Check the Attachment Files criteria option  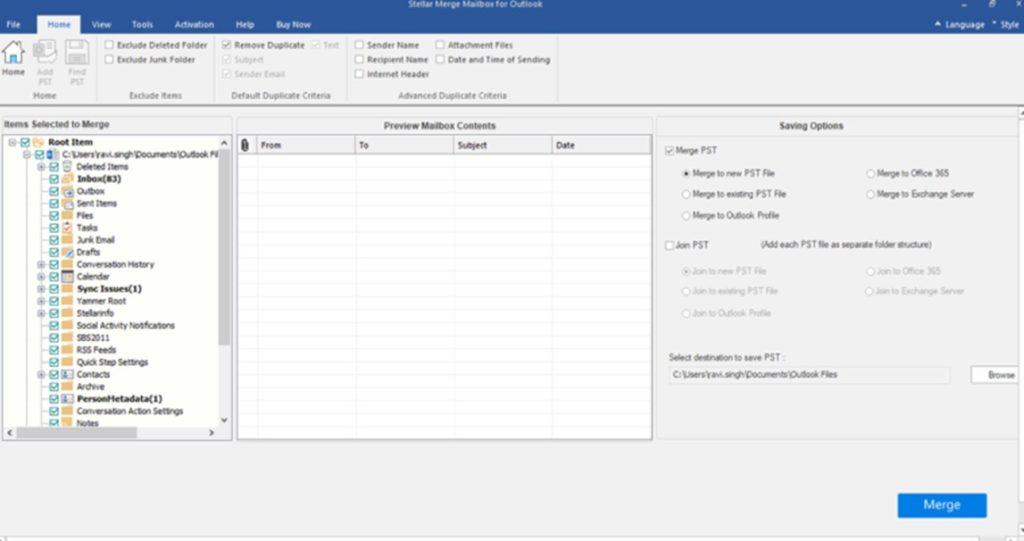(441, 45)
